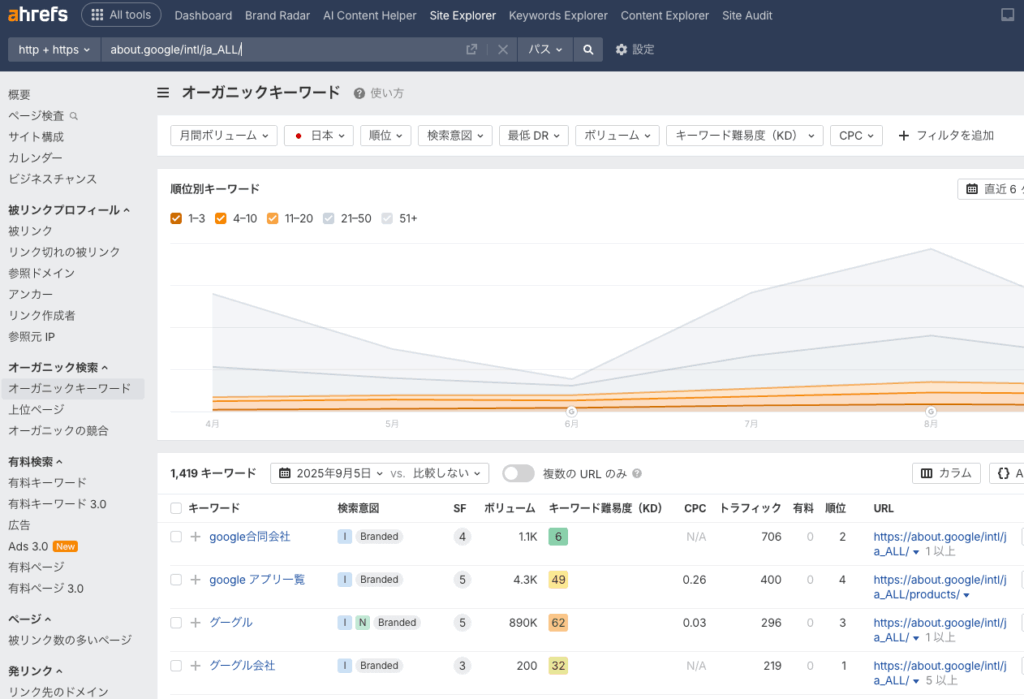
Task: Expand the キーワード難易度（KD） filter
Action: pyautogui.click(x=744, y=135)
